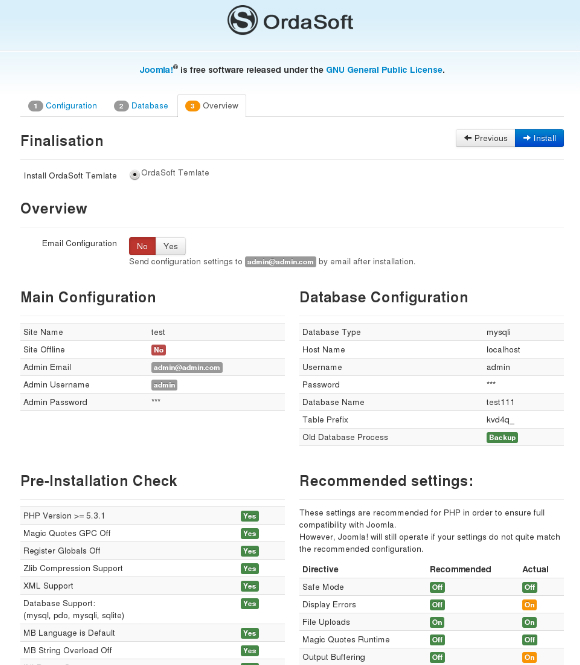This screenshot has height=665, width=580.
Task: Click the Admin Username 'admin' badge
Action: pos(164,385)
